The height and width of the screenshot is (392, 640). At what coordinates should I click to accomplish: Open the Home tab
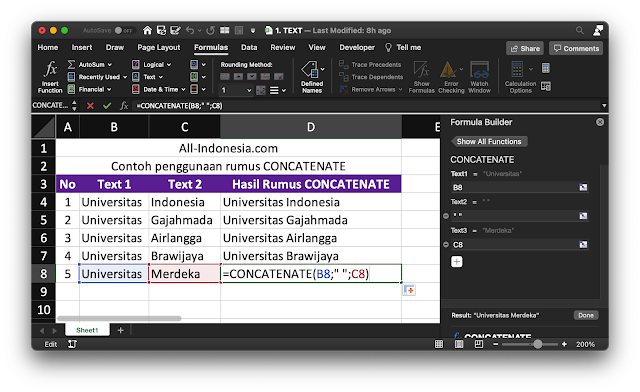[48, 47]
